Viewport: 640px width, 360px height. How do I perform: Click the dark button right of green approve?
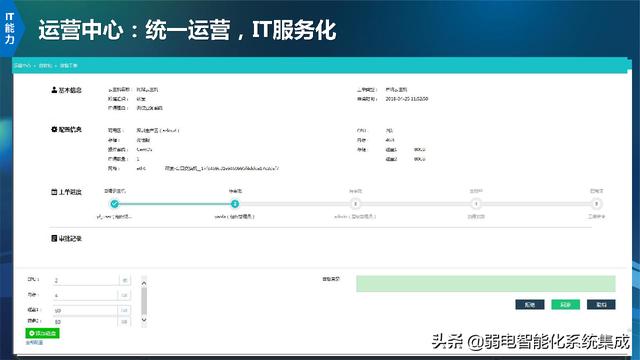[601, 304]
